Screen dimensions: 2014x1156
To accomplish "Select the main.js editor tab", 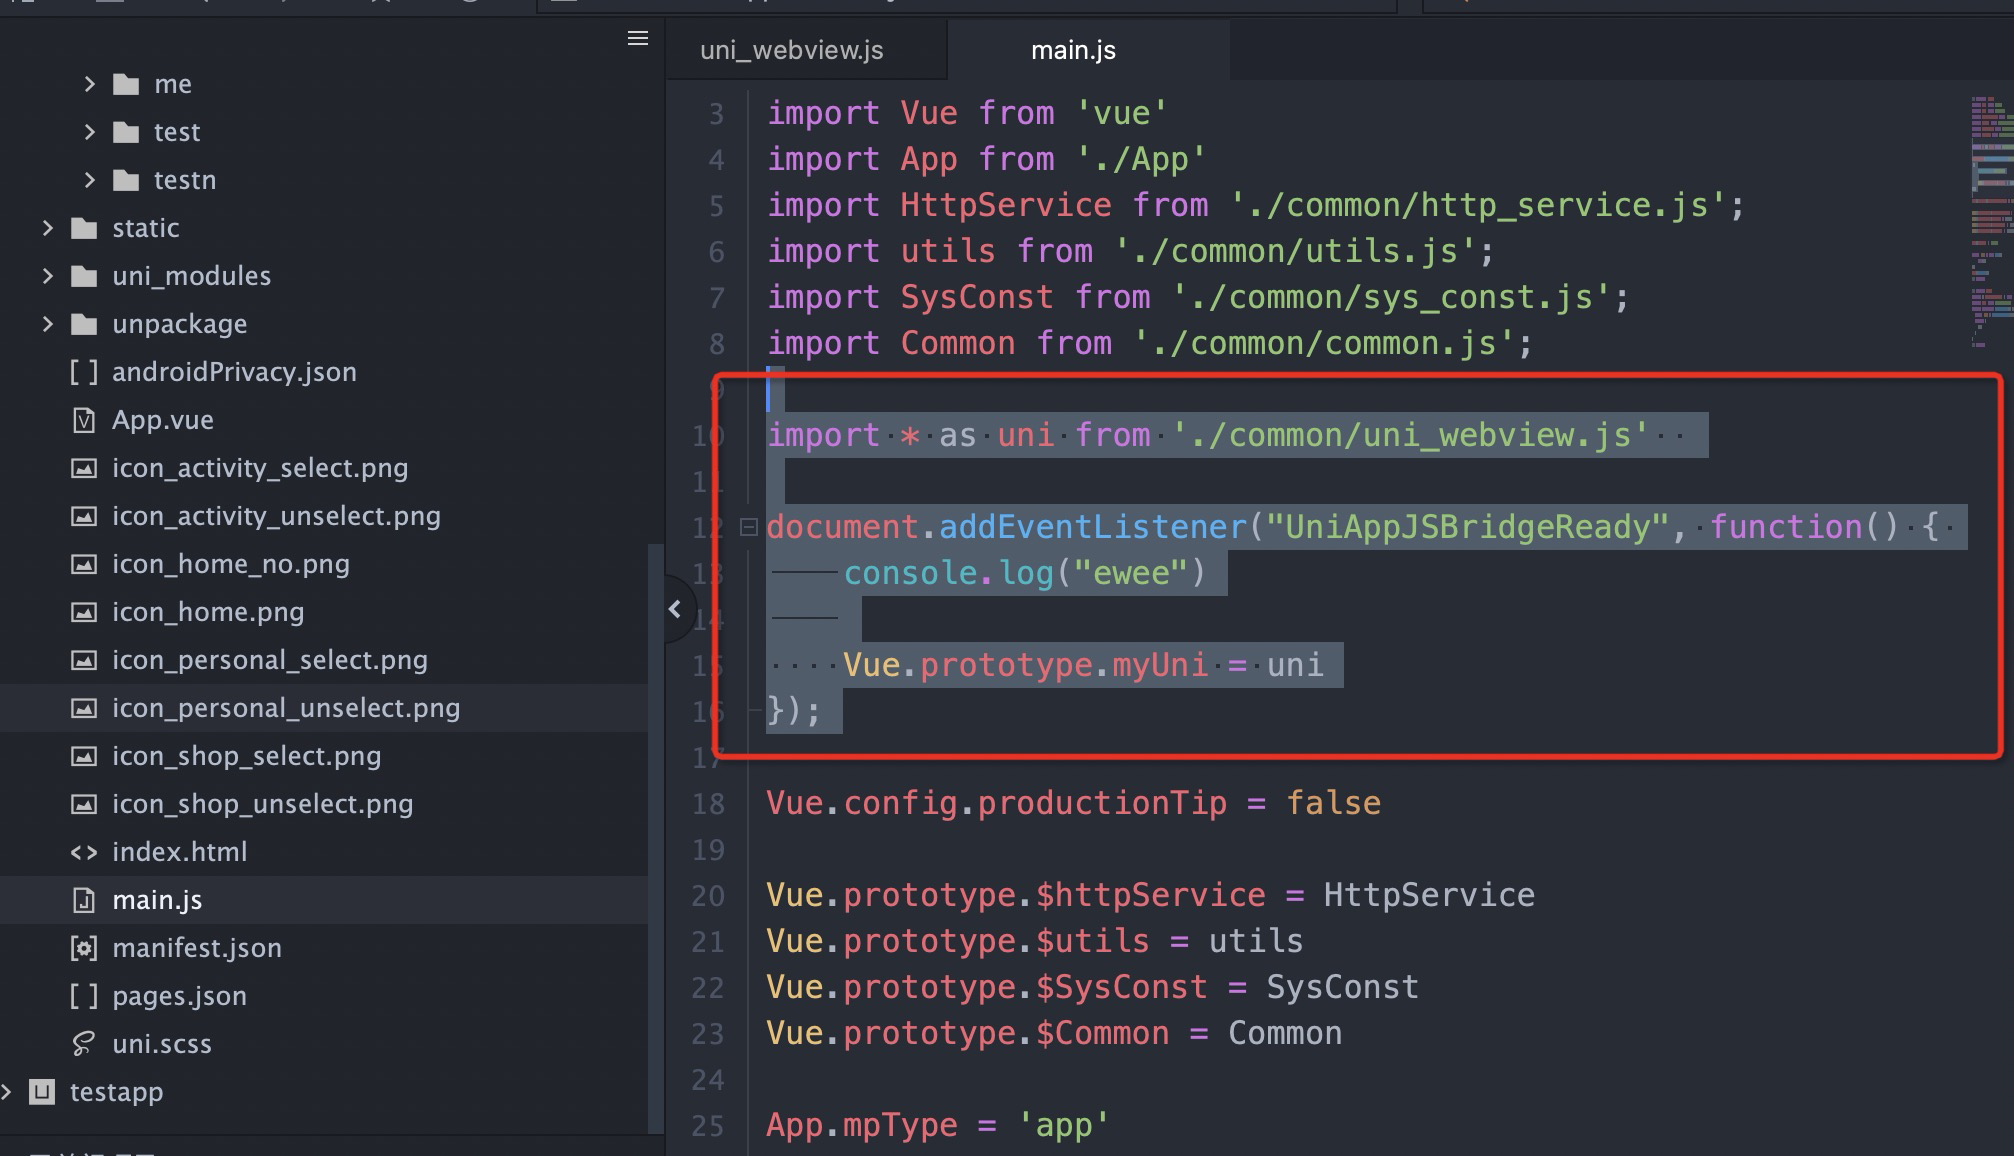I will click(x=1073, y=50).
